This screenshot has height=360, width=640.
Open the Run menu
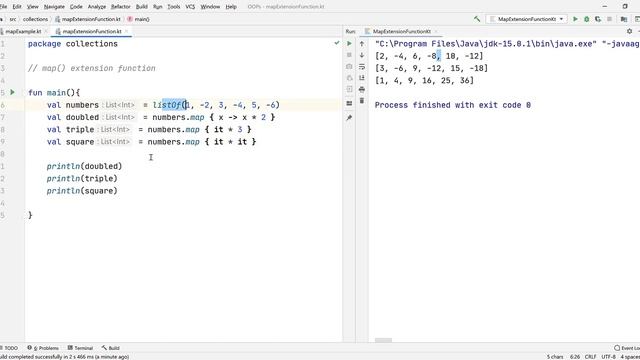point(158,7)
